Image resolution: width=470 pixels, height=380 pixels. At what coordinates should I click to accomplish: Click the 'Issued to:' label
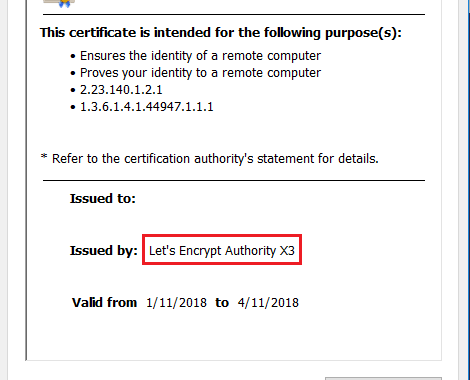pos(103,198)
